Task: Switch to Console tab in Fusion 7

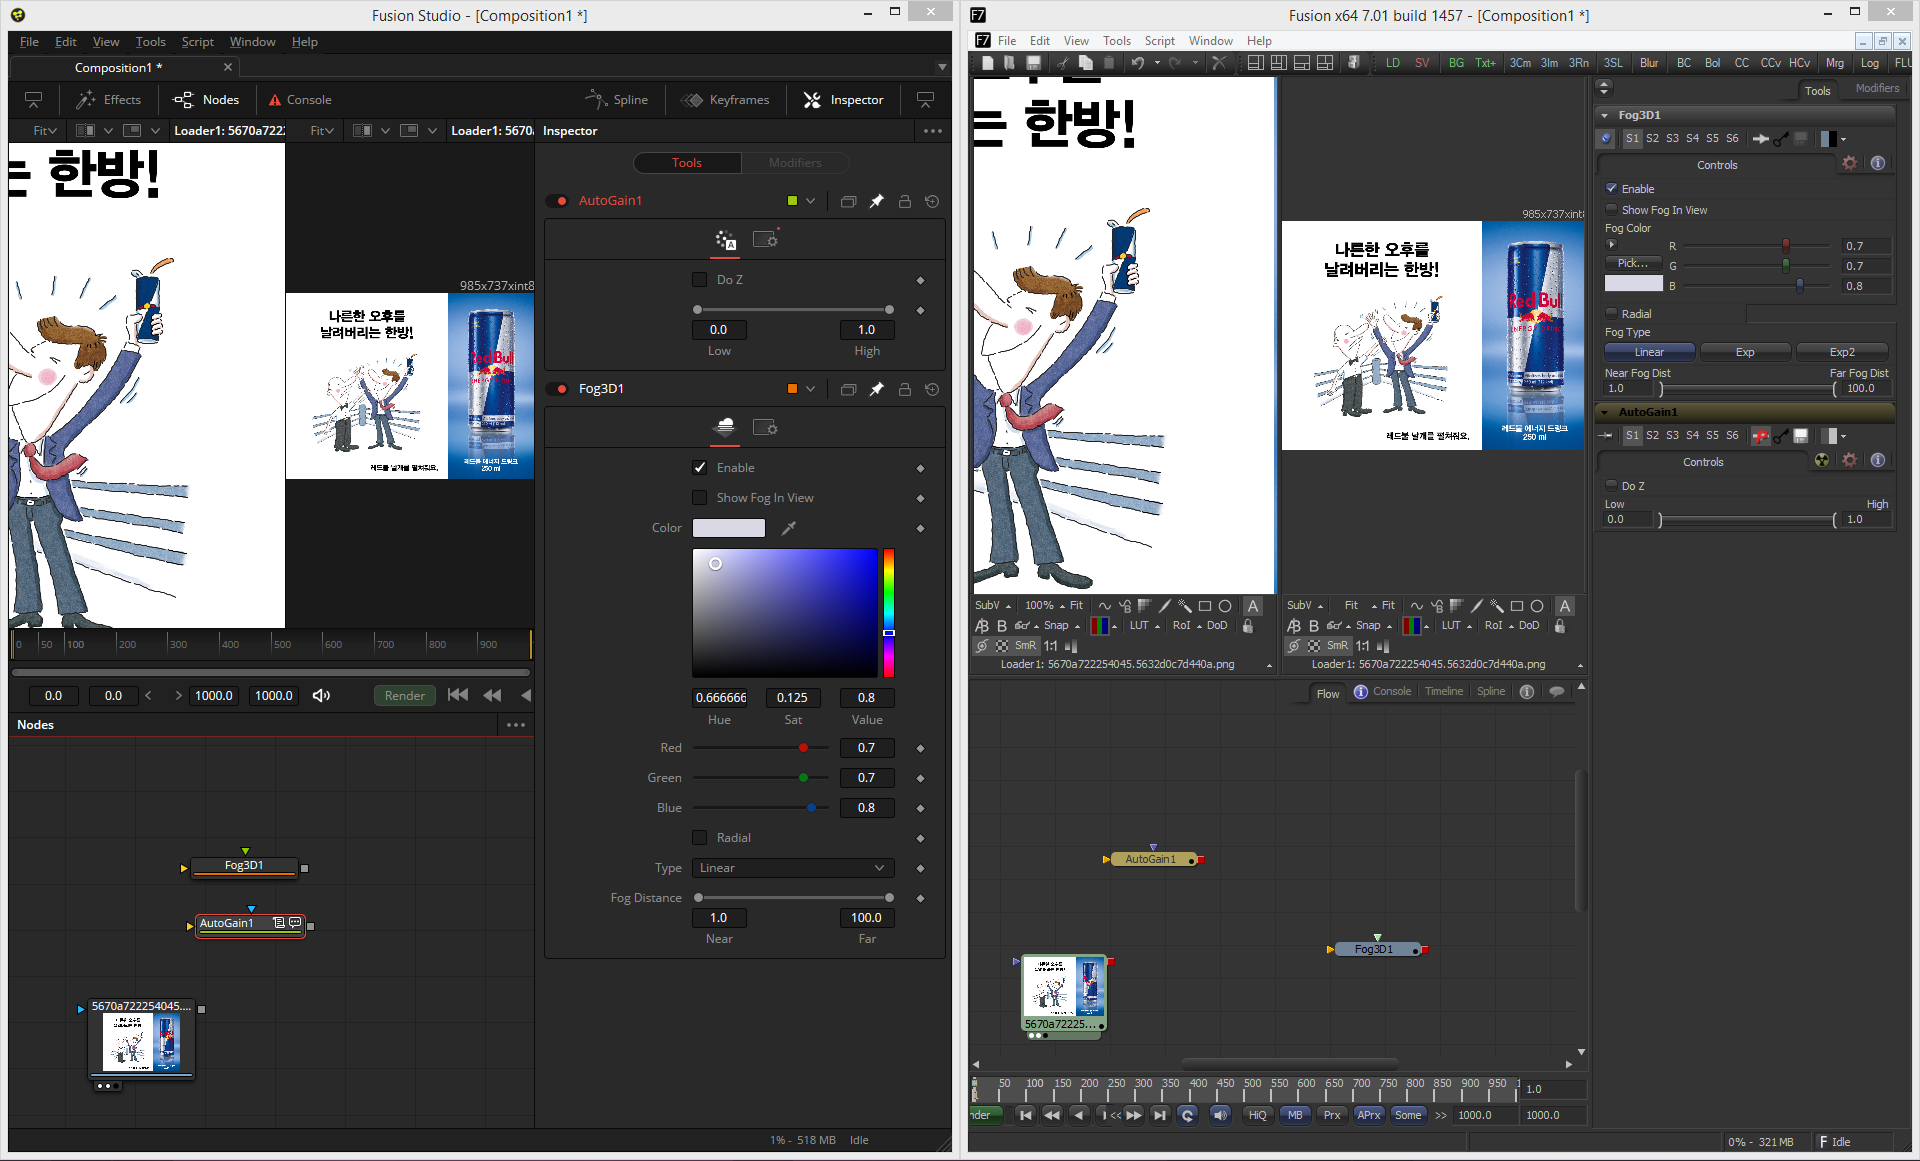Action: click(1382, 691)
